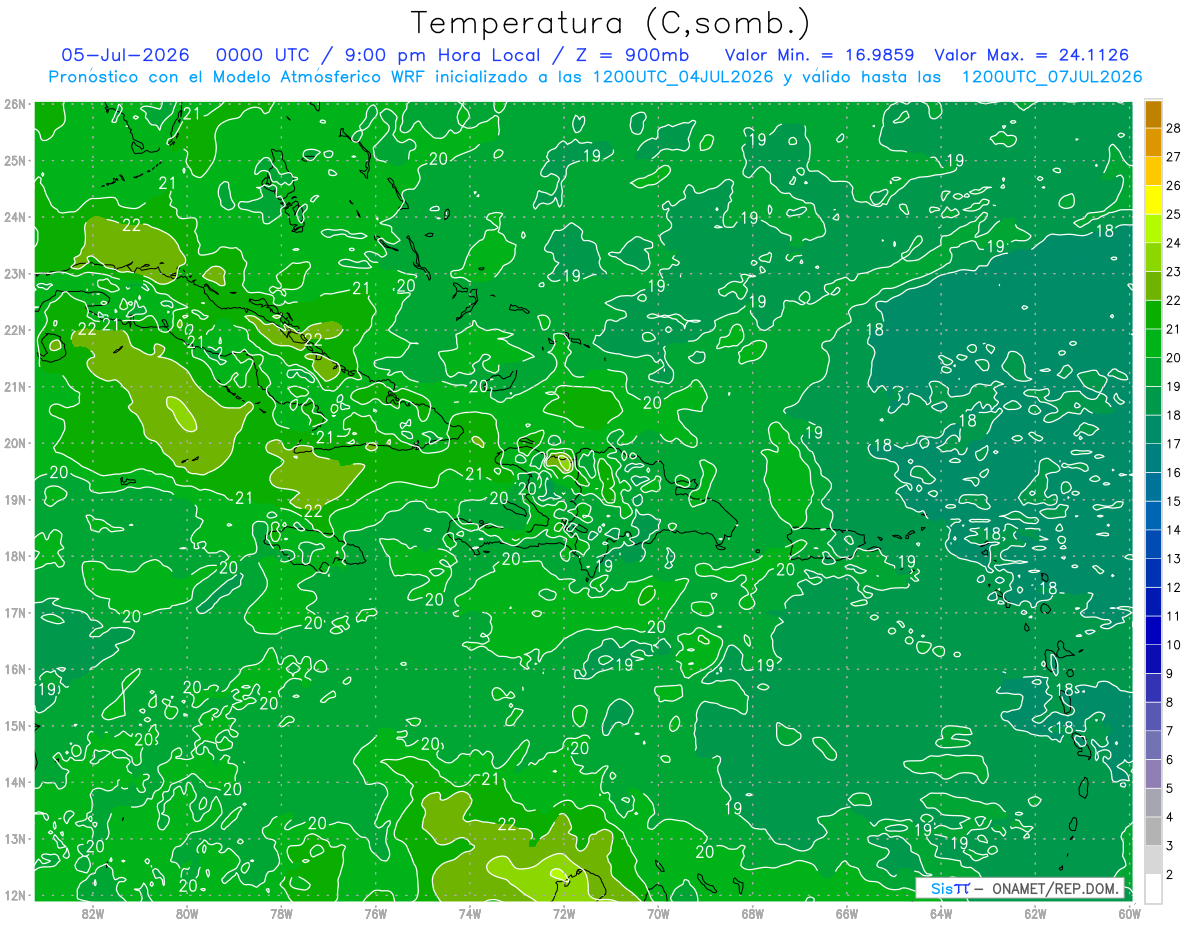Click longitude axis label '62W'
Screen dimensions: 1200x927
(x=1035, y=913)
